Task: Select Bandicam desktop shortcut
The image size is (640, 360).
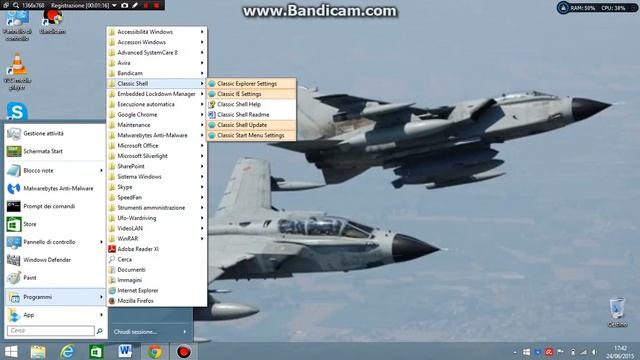Action: click(x=53, y=22)
